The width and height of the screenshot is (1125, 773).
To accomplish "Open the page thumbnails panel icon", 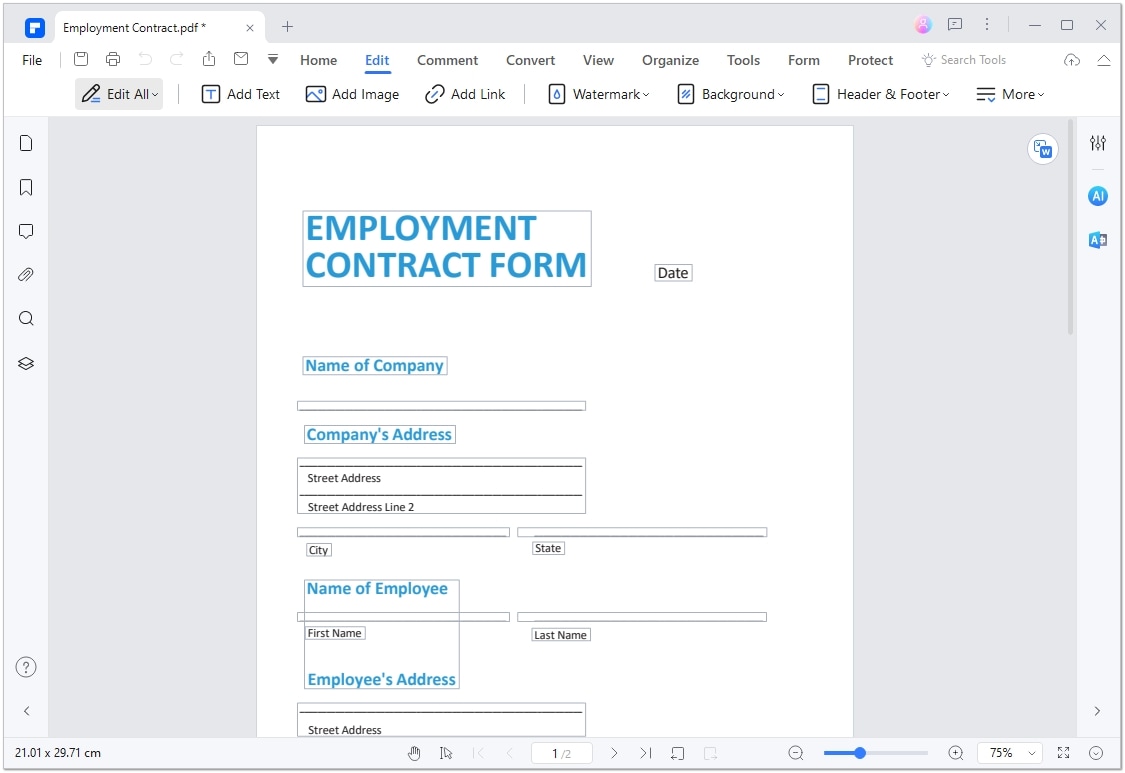I will coord(26,143).
